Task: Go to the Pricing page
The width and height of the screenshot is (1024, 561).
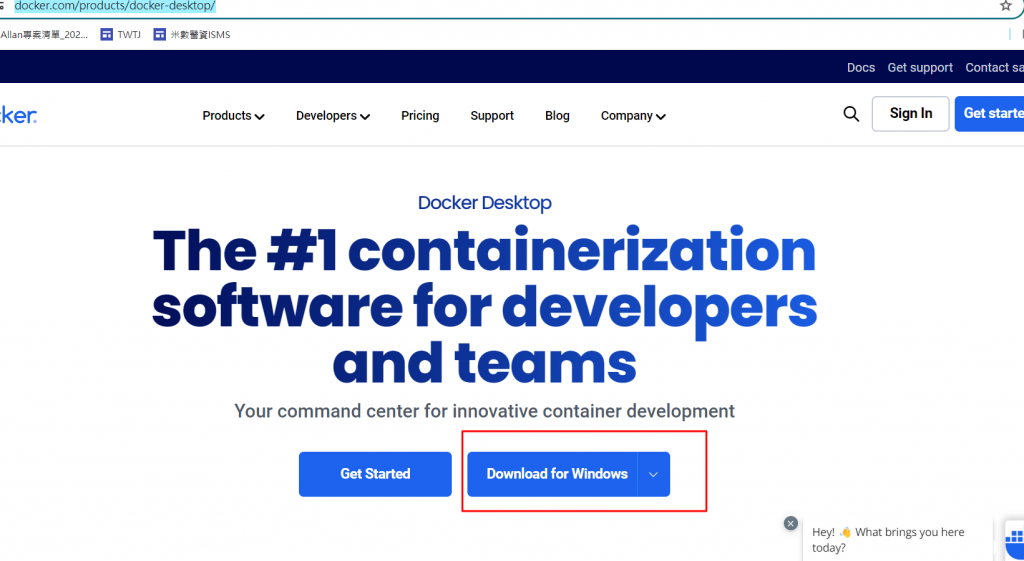Action: point(420,116)
